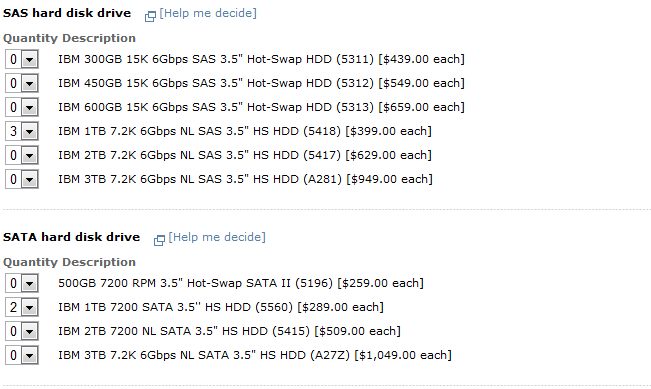The image size is (651, 389).
Task: Open quantity dropdown for IBM 2TB NL SATA (5415)
Action: click(x=22, y=332)
